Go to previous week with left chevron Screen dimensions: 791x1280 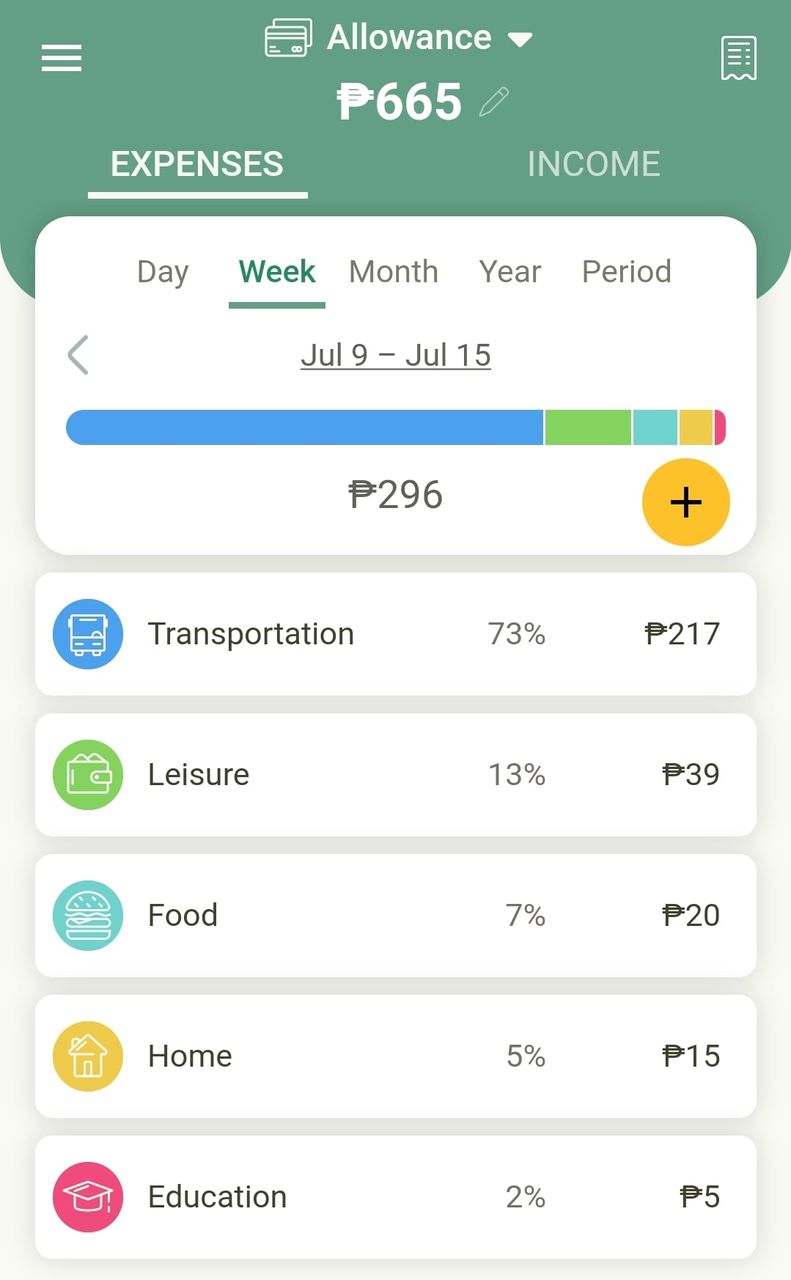(78, 355)
